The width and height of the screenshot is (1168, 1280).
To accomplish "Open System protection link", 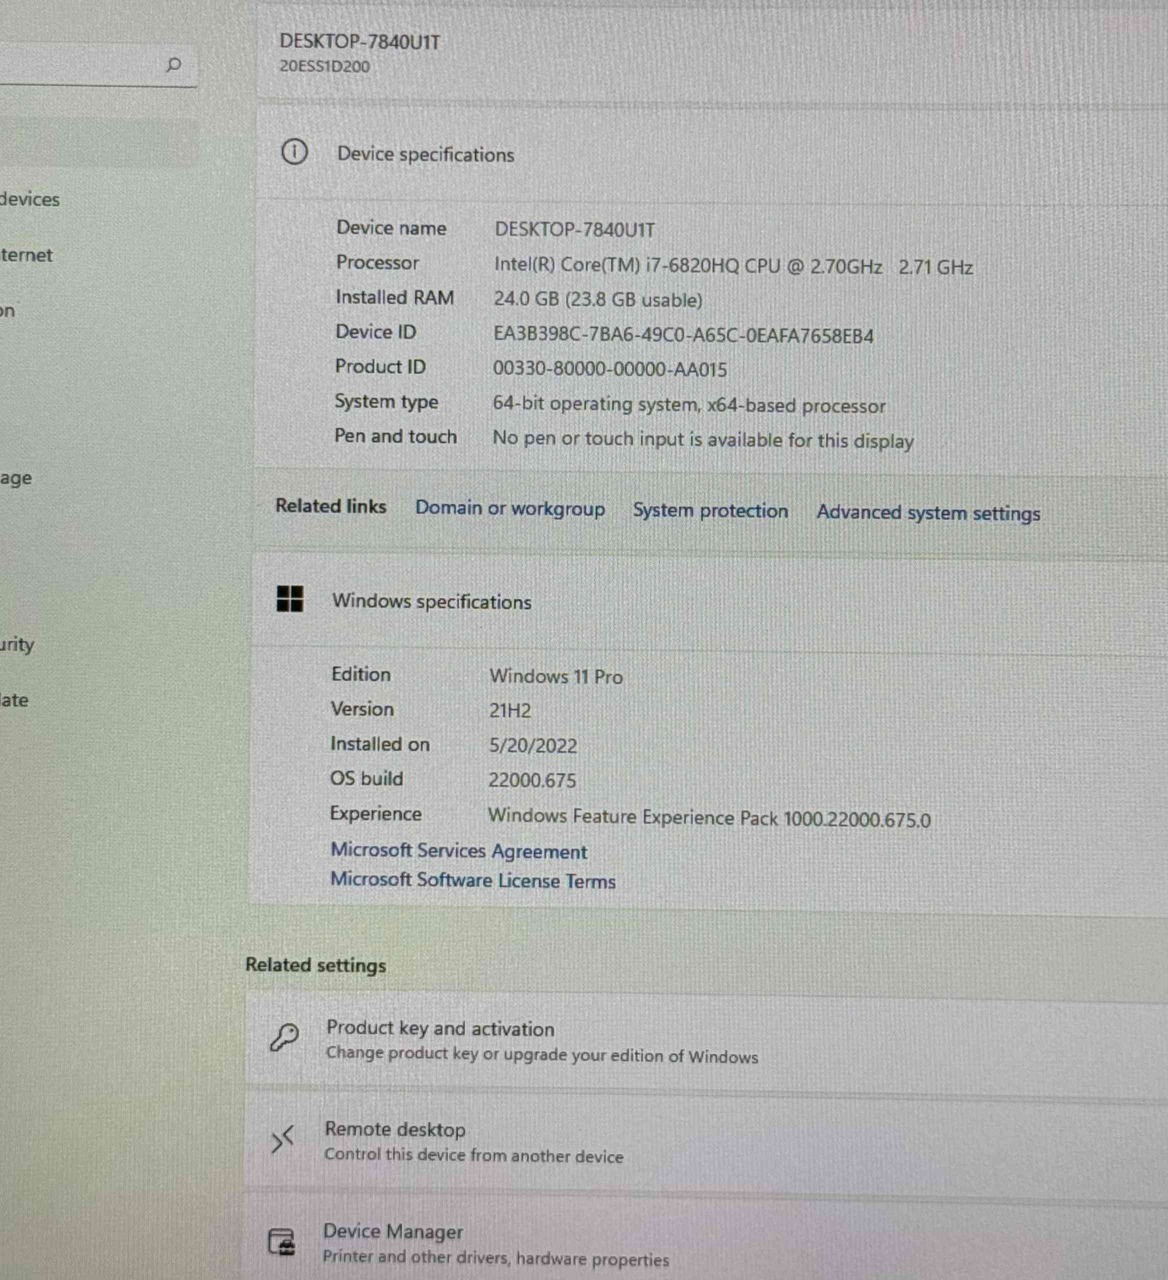I will tap(710, 510).
